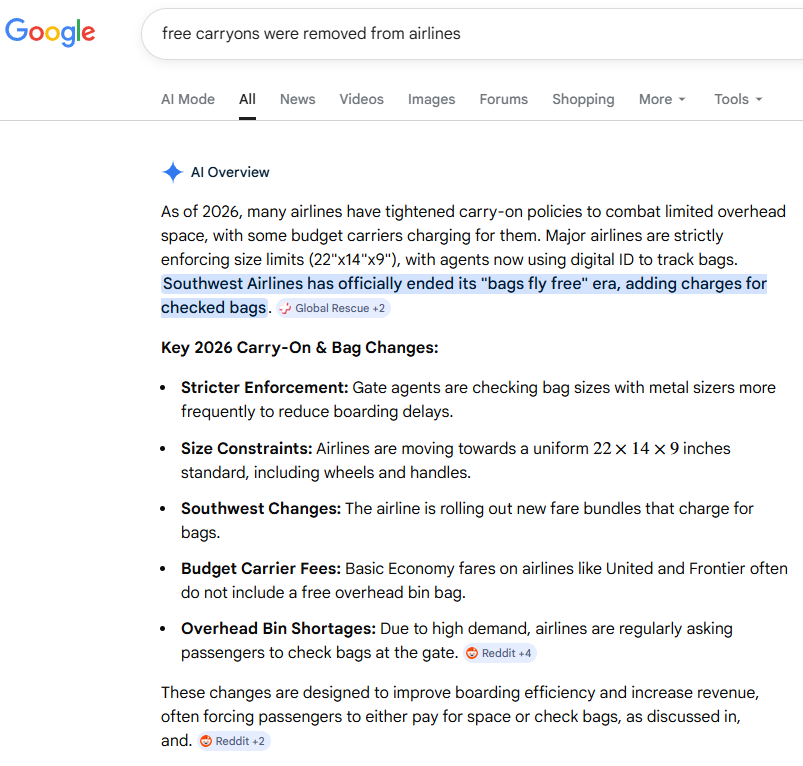Open the Shopping tab

pyautogui.click(x=583, y=99)
